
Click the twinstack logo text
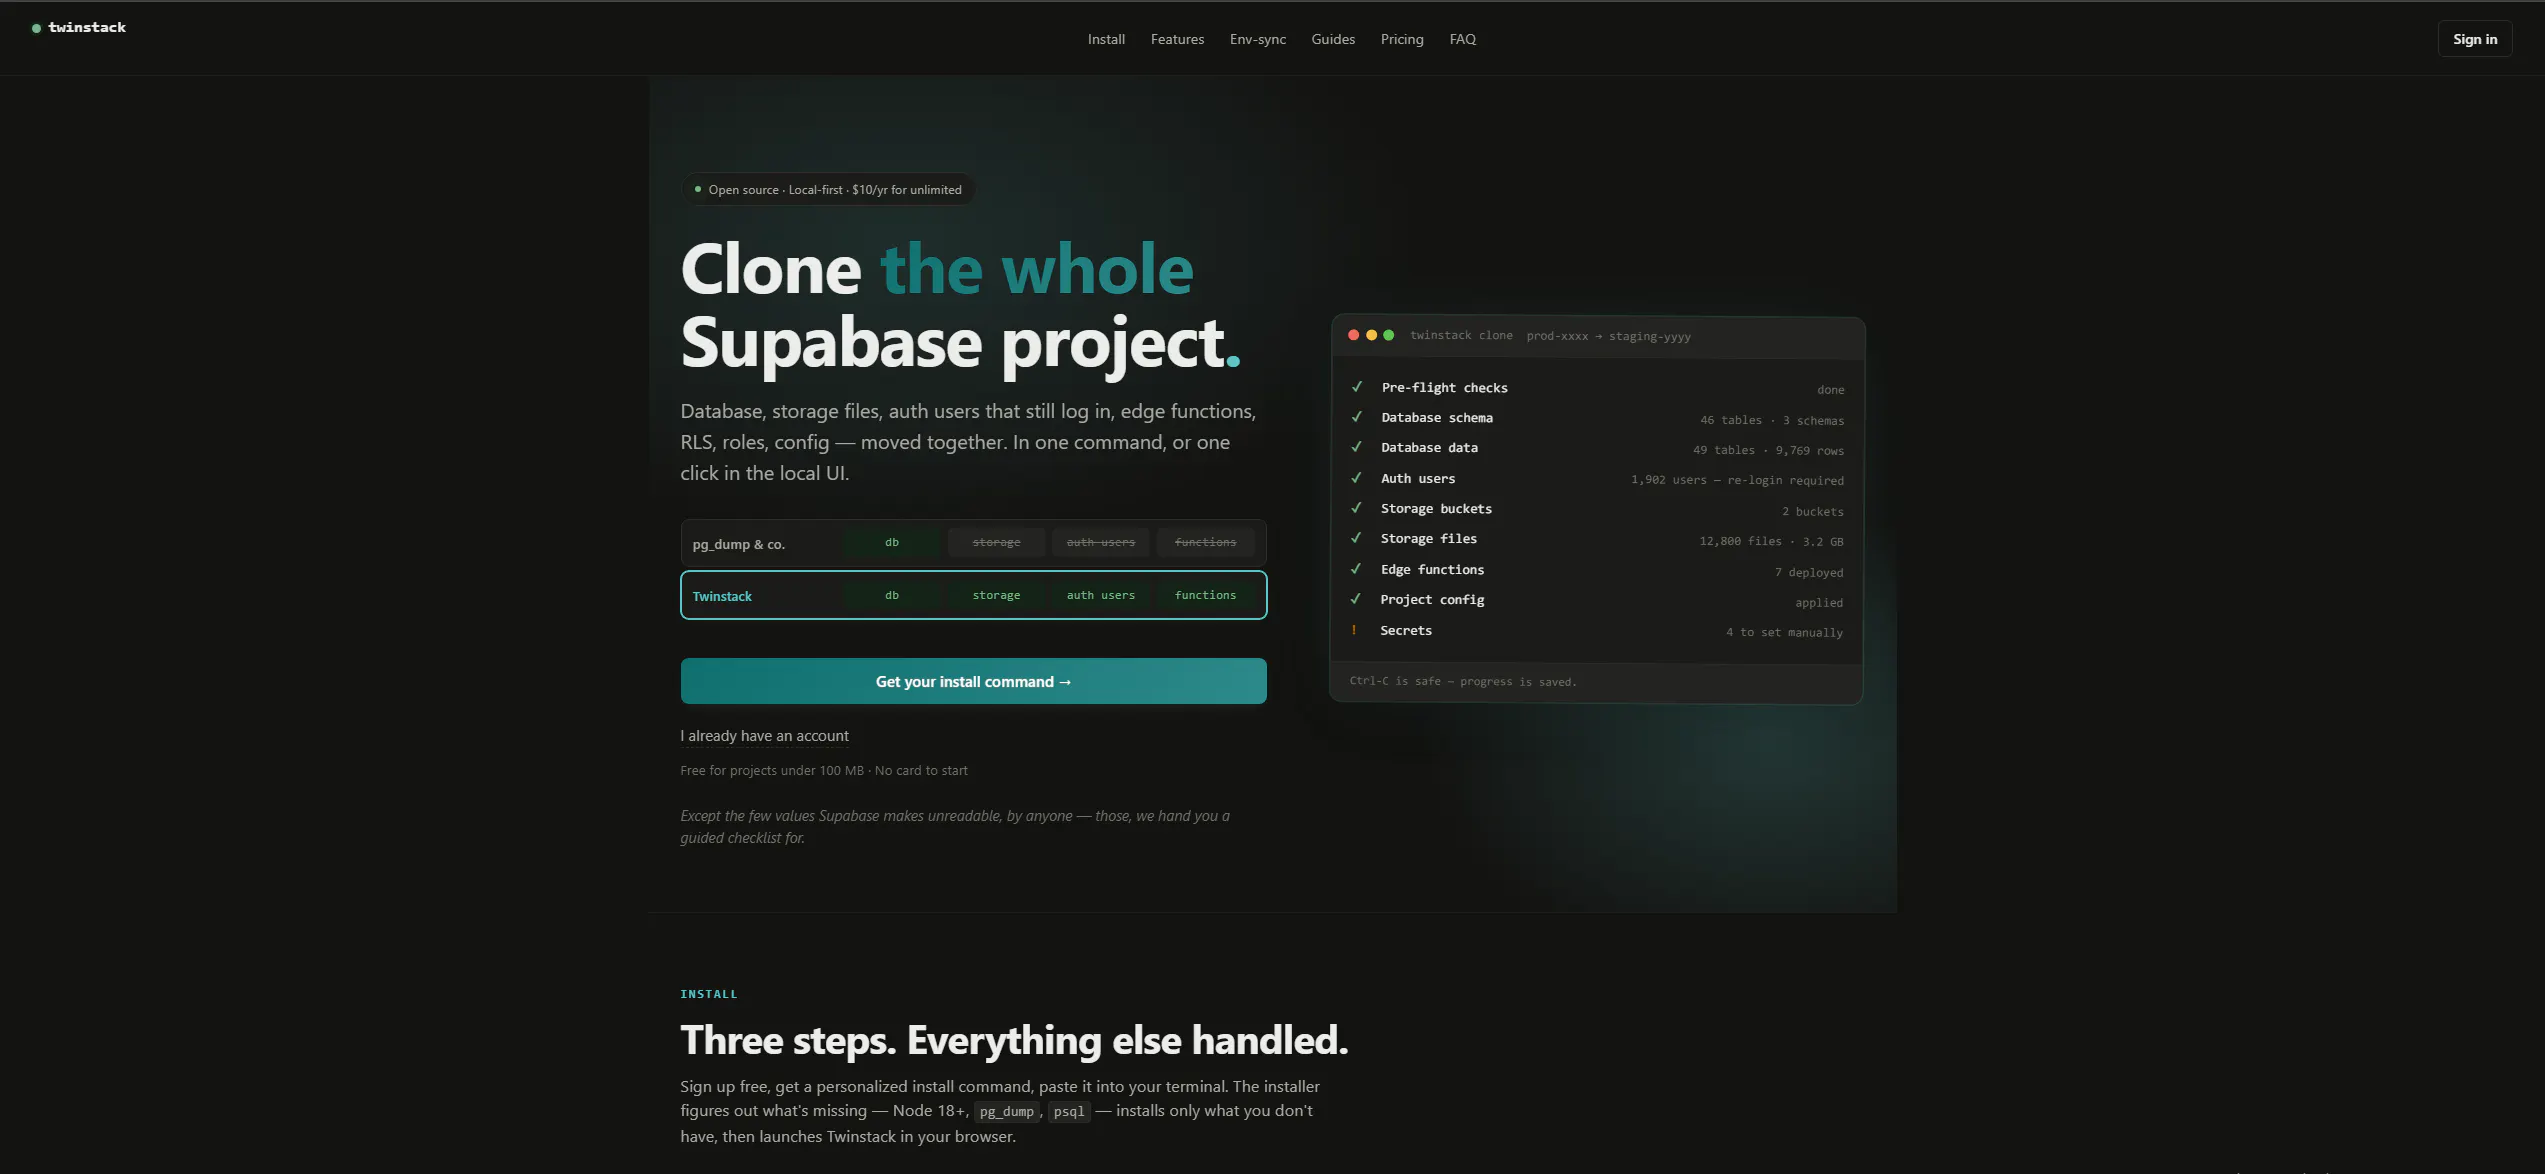click(87, 28)
